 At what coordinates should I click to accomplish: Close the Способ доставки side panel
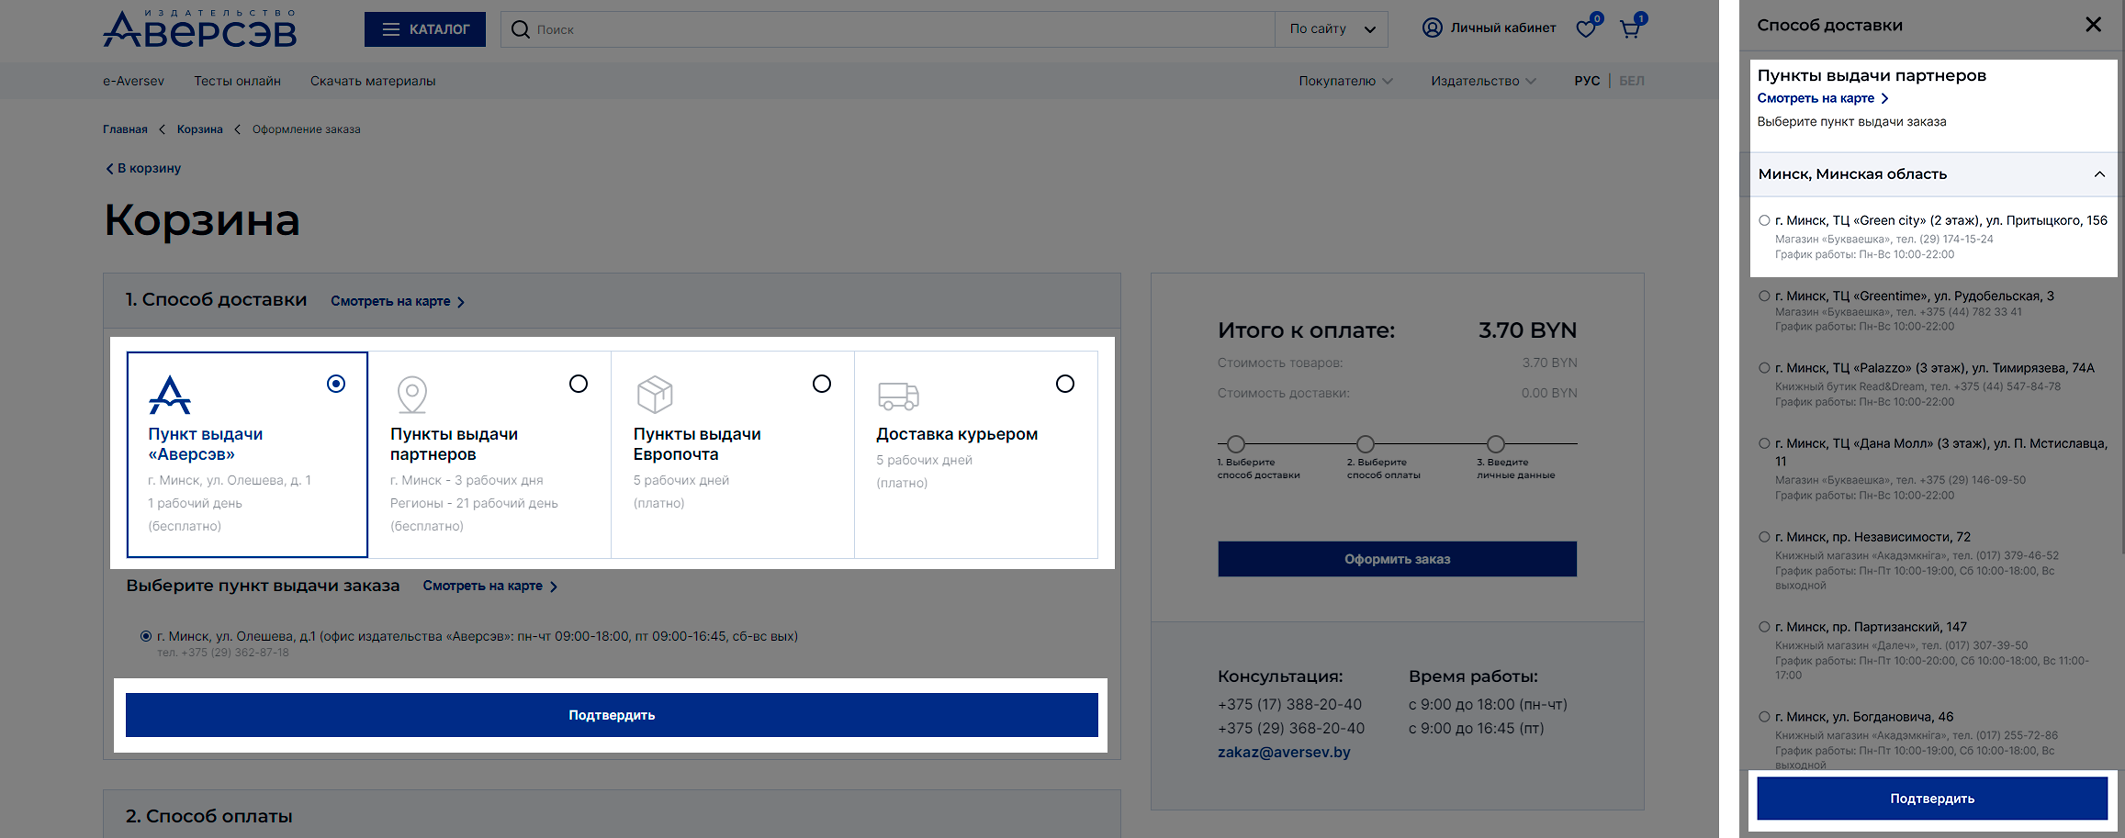pyautogui.click(x=2093, y=25)
